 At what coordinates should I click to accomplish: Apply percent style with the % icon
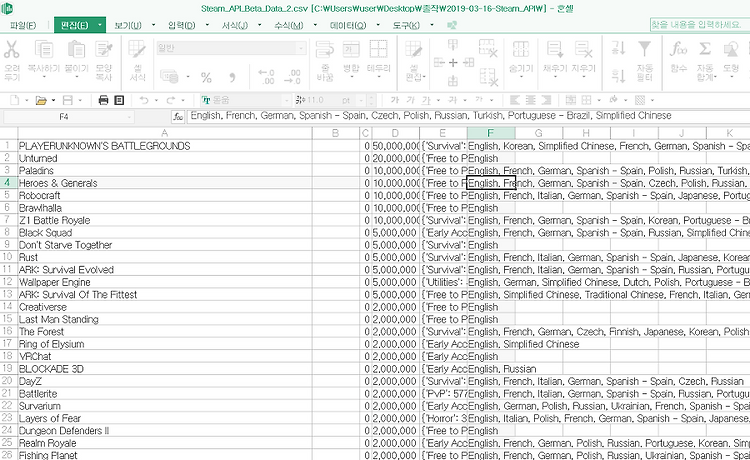tap(206, 77)
